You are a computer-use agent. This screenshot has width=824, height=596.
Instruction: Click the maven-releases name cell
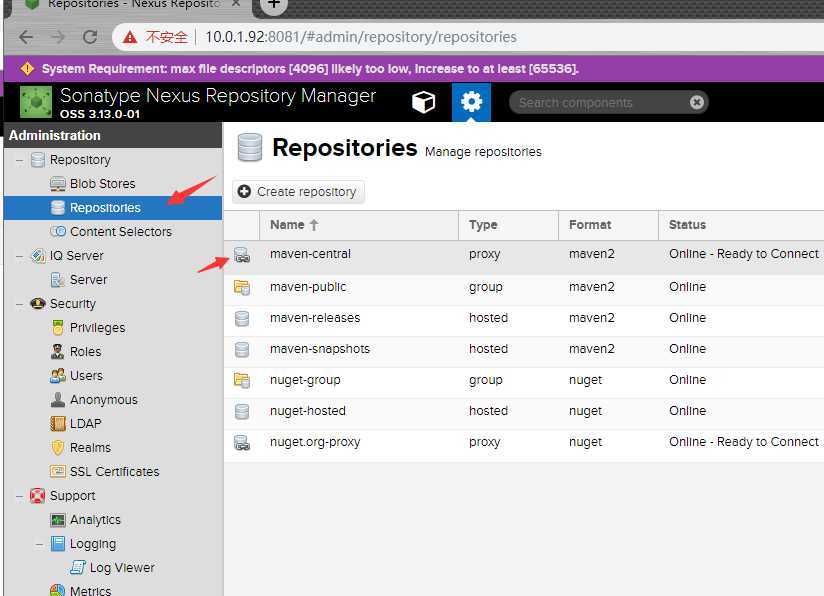point(315,318)
